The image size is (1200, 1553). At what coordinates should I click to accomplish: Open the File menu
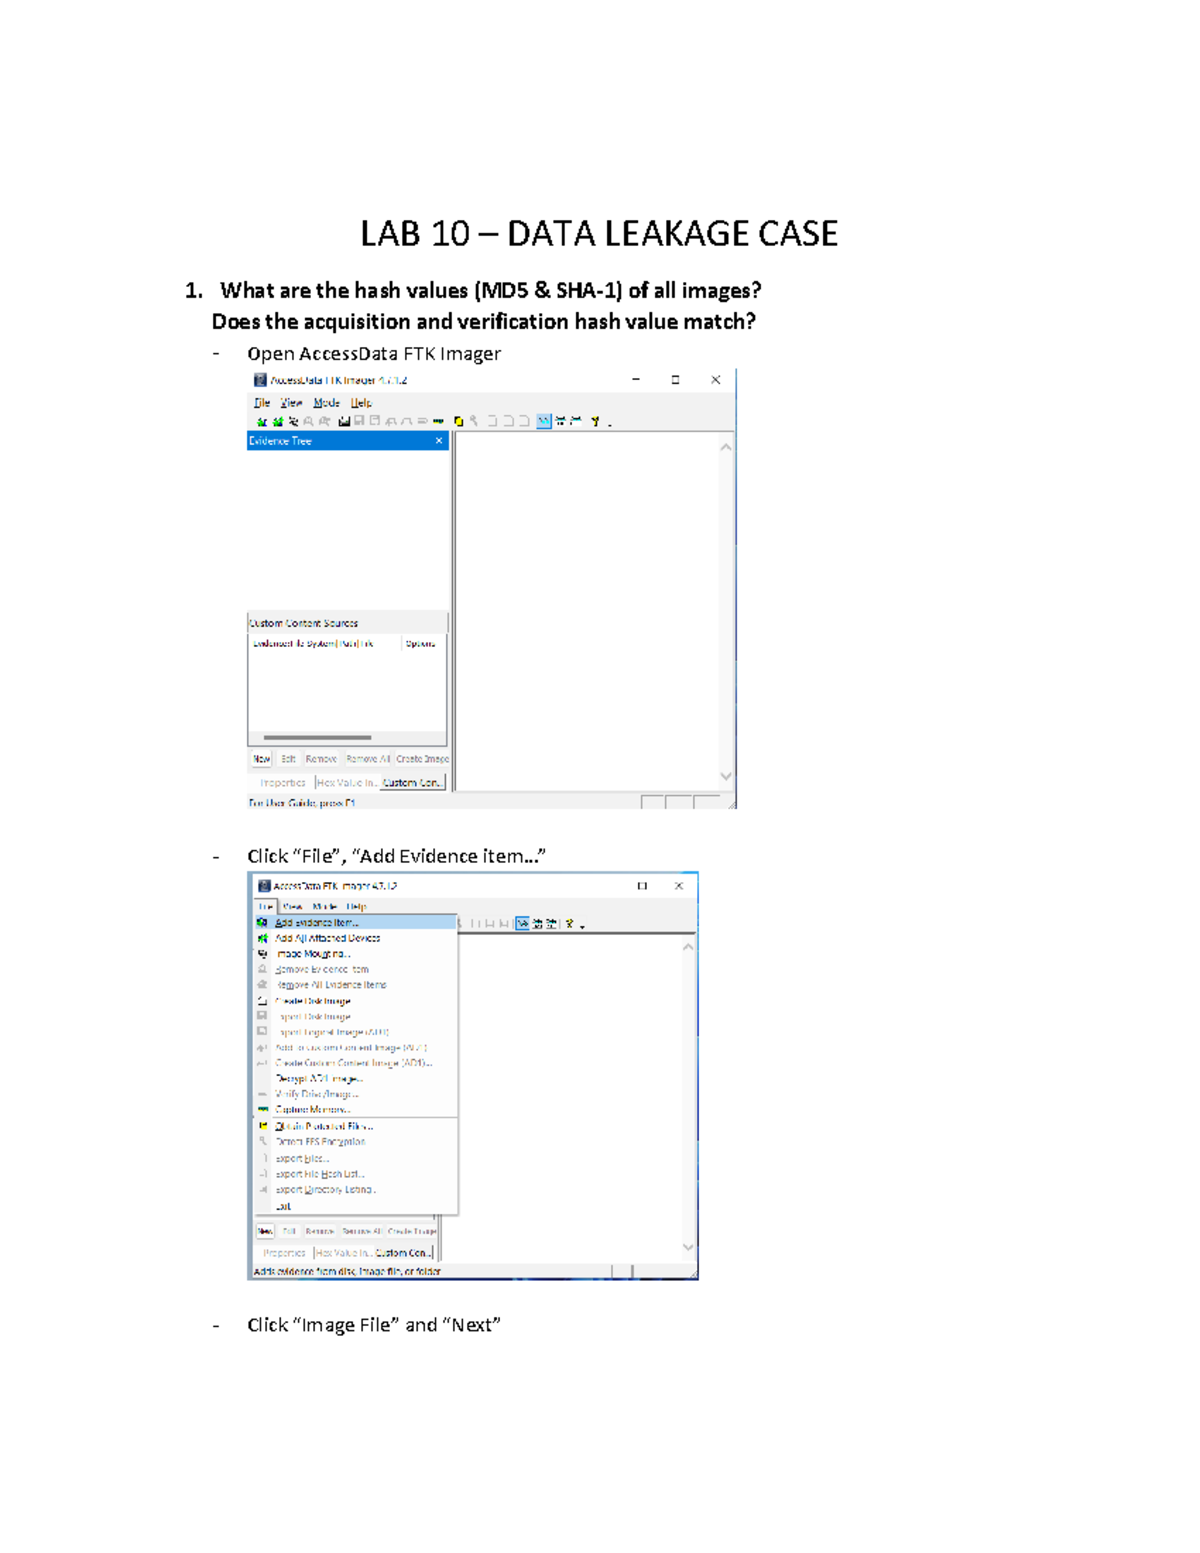[263, 401]
